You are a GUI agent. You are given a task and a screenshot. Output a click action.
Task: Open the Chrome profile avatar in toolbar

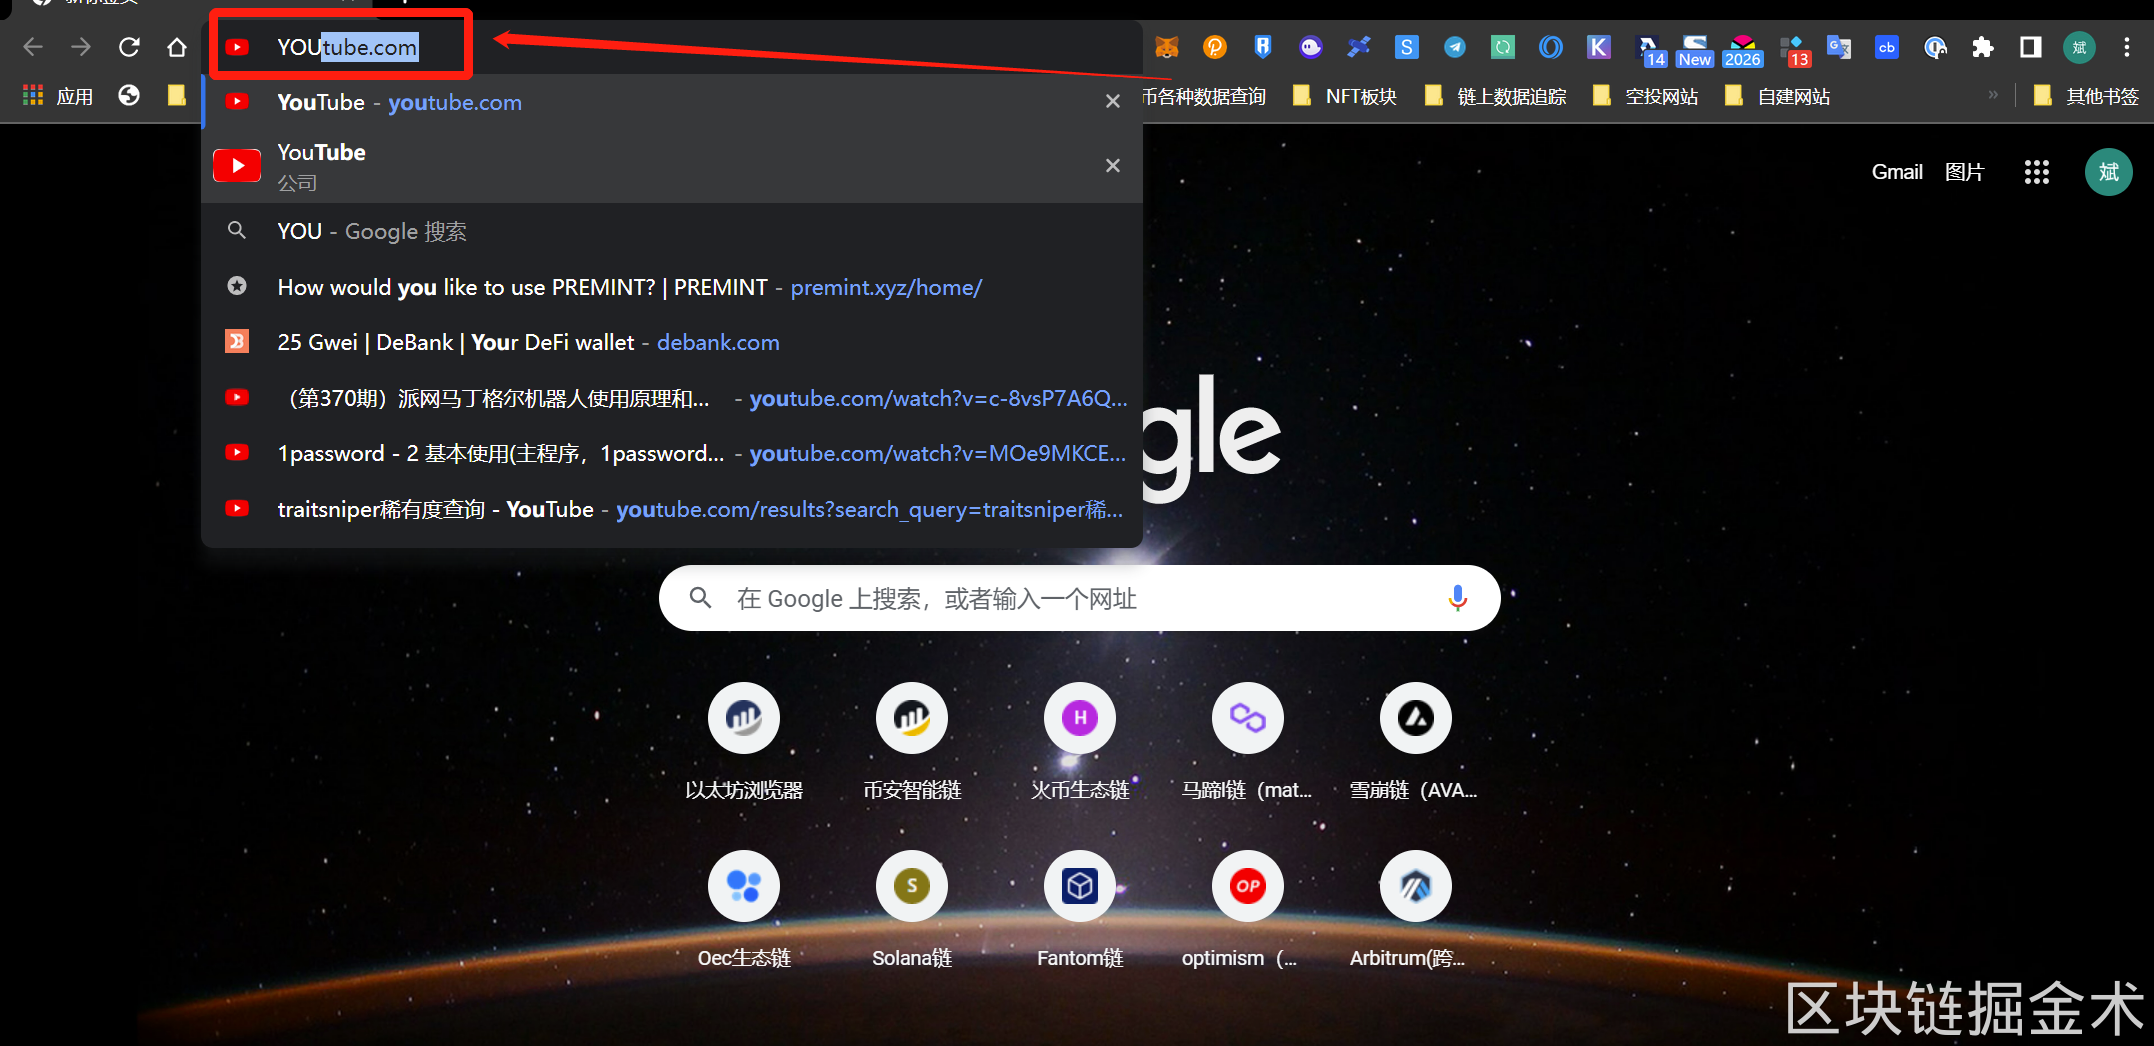click(x=2079, y=47)
